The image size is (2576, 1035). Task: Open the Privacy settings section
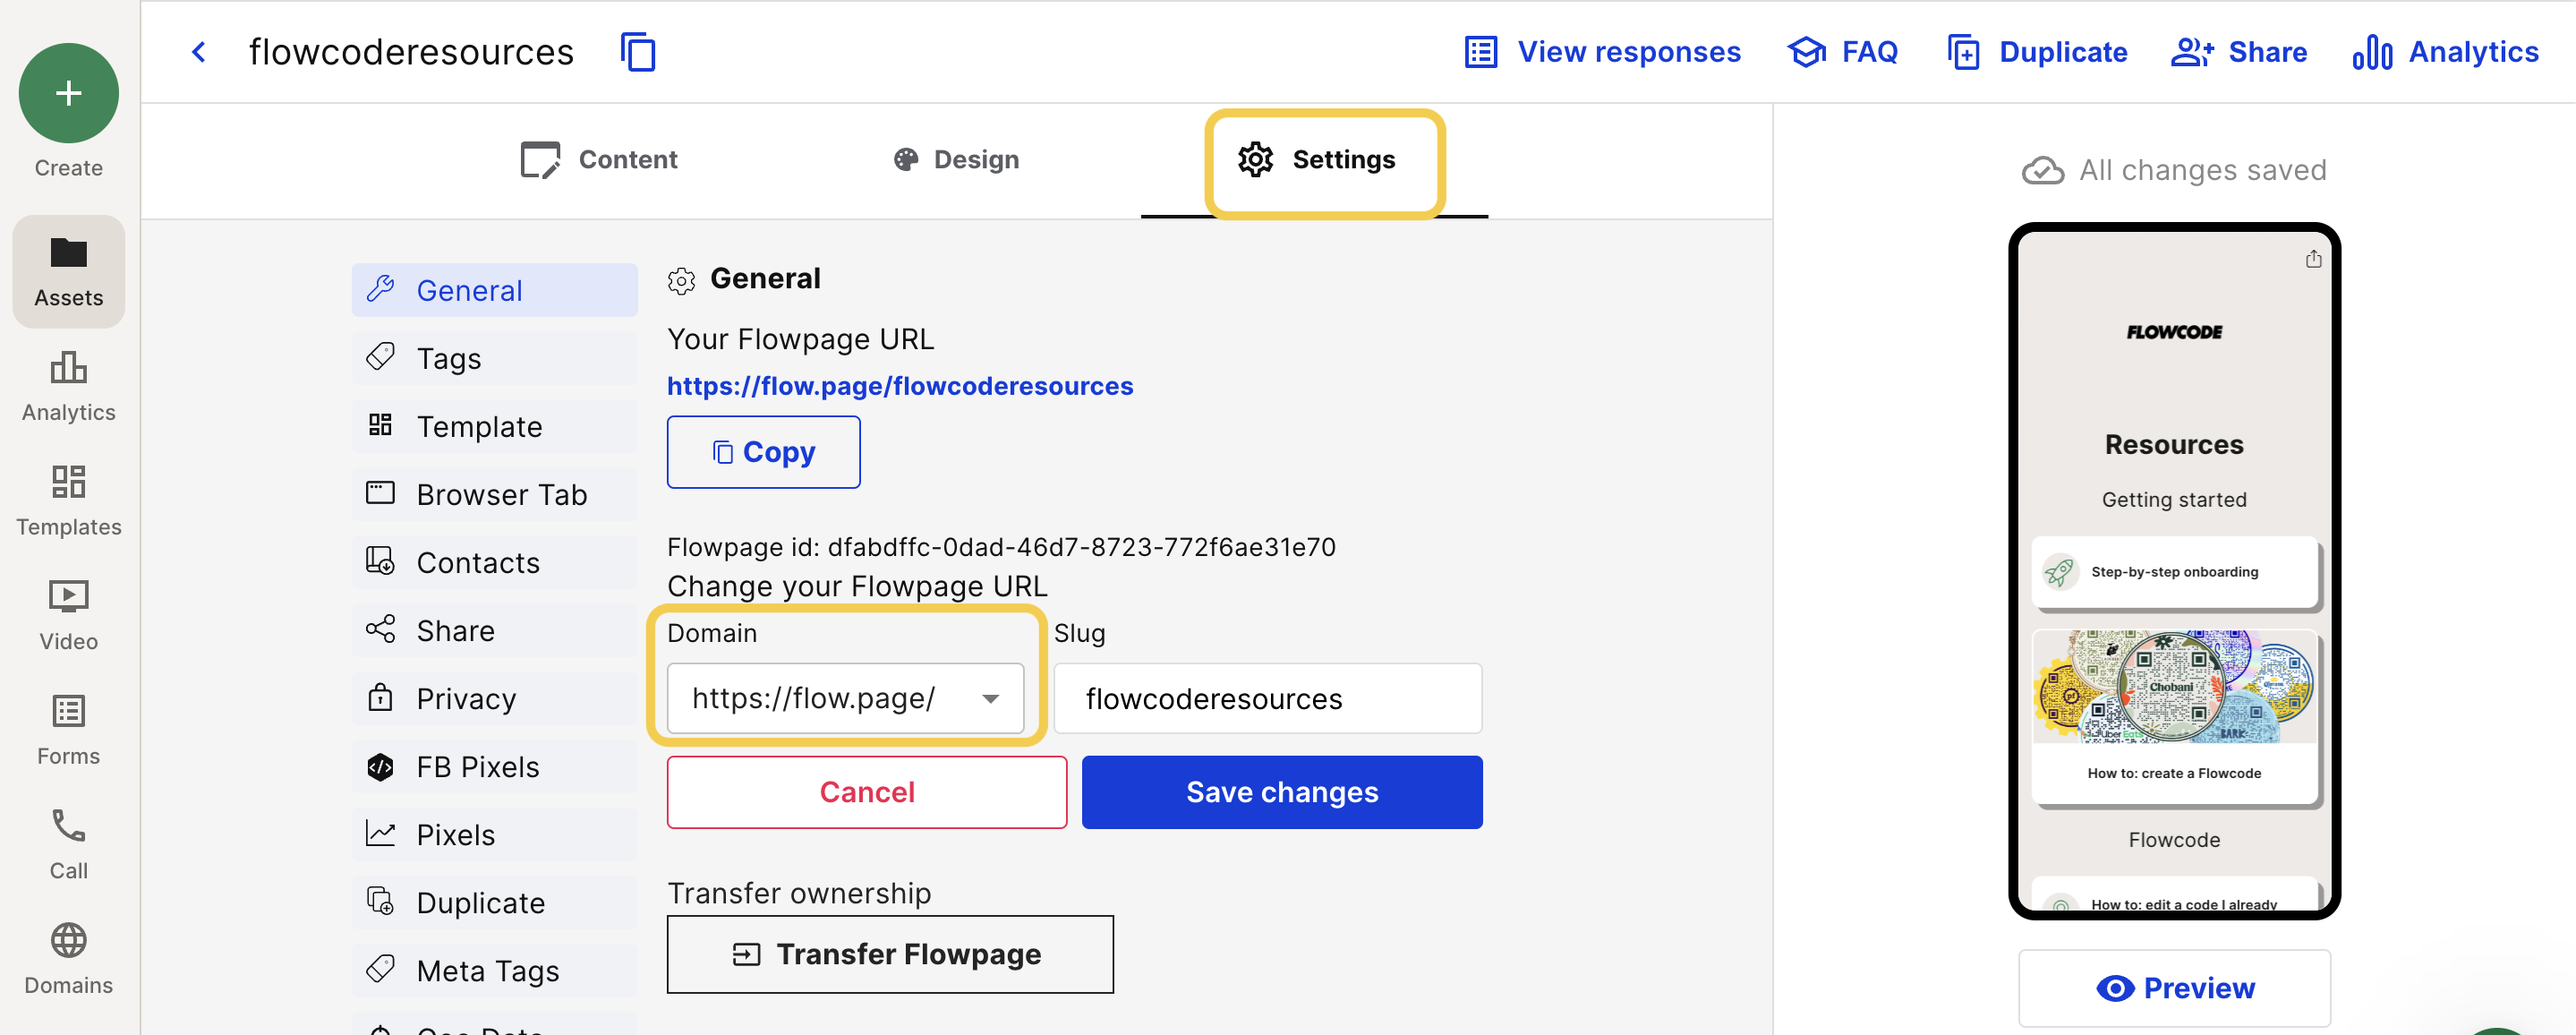tap(494, 698)
